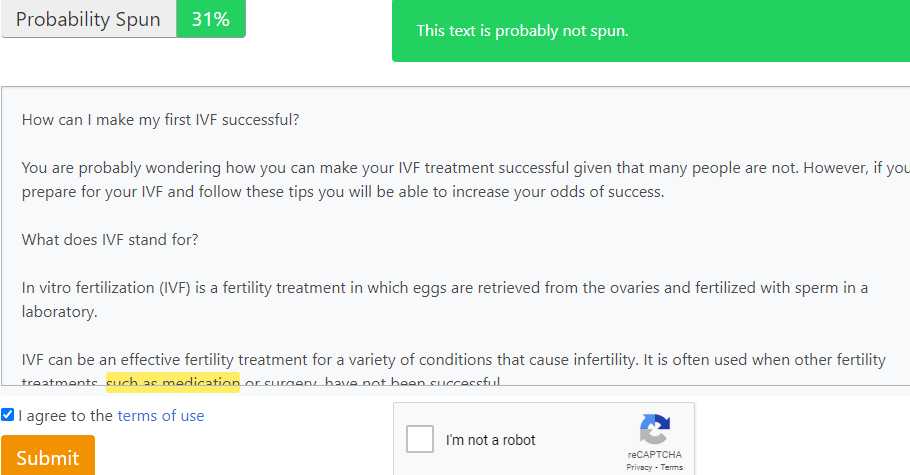Click the "reCAPTCHA" text under the logo
The height and width of the screenshot is (475, 910).
pos(655,454)
